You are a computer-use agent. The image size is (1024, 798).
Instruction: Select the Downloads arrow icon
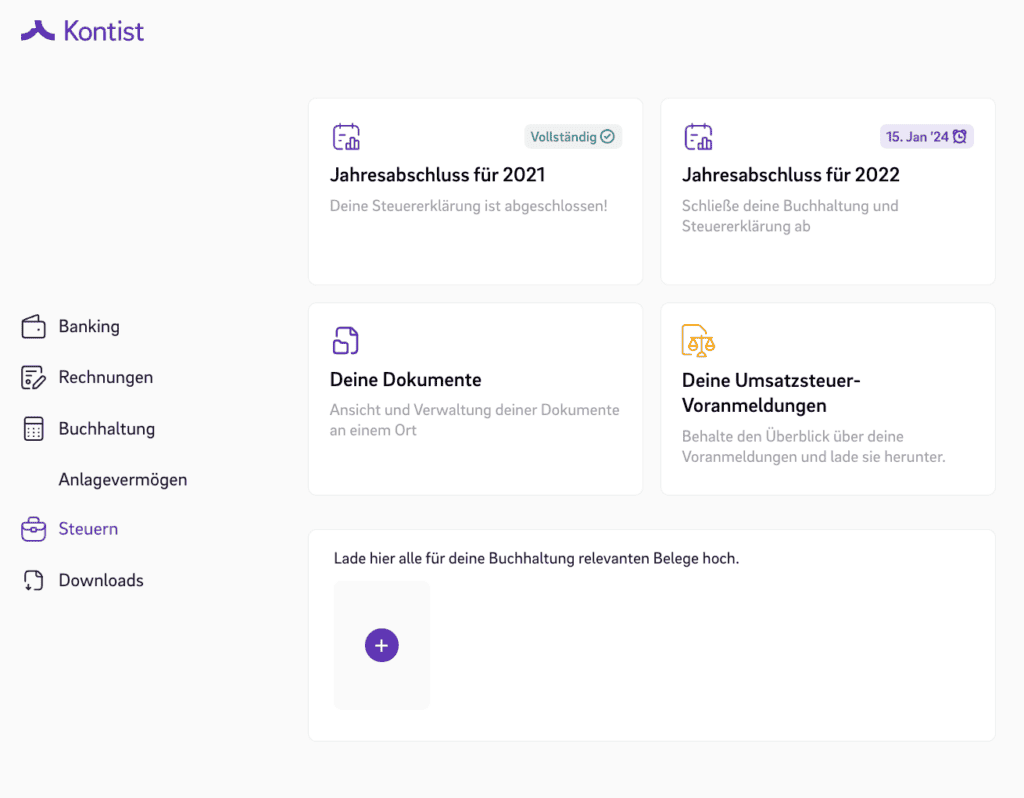[31, 580]
